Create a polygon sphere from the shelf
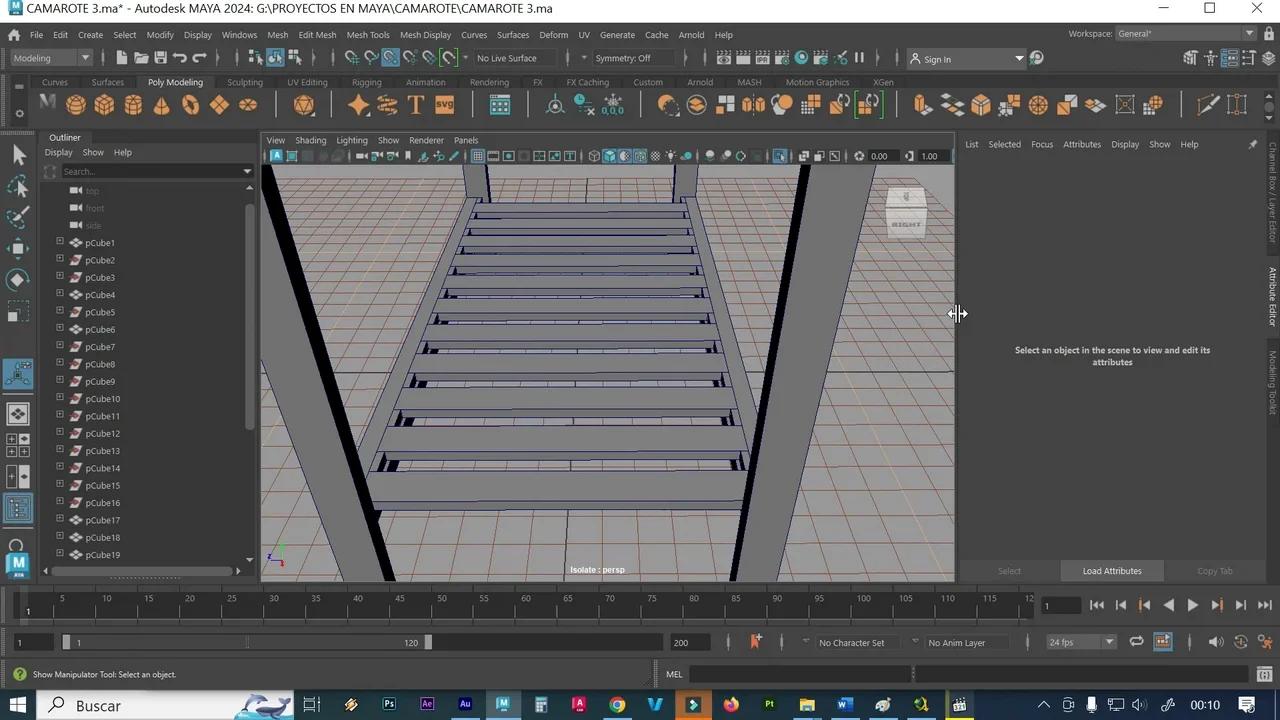 coord(76,104)
